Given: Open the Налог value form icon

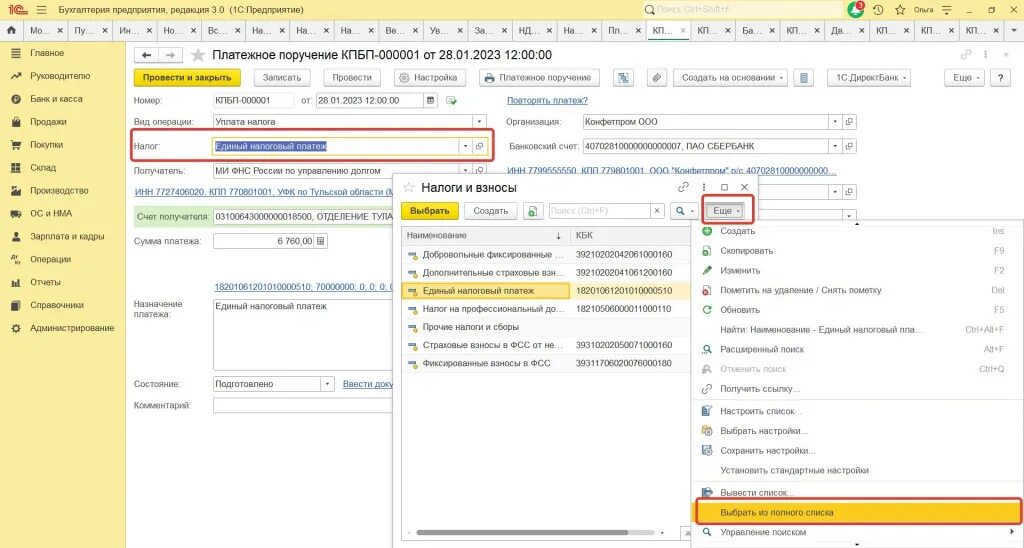Looking at the screenshot, I should click(x=479, y=146).
